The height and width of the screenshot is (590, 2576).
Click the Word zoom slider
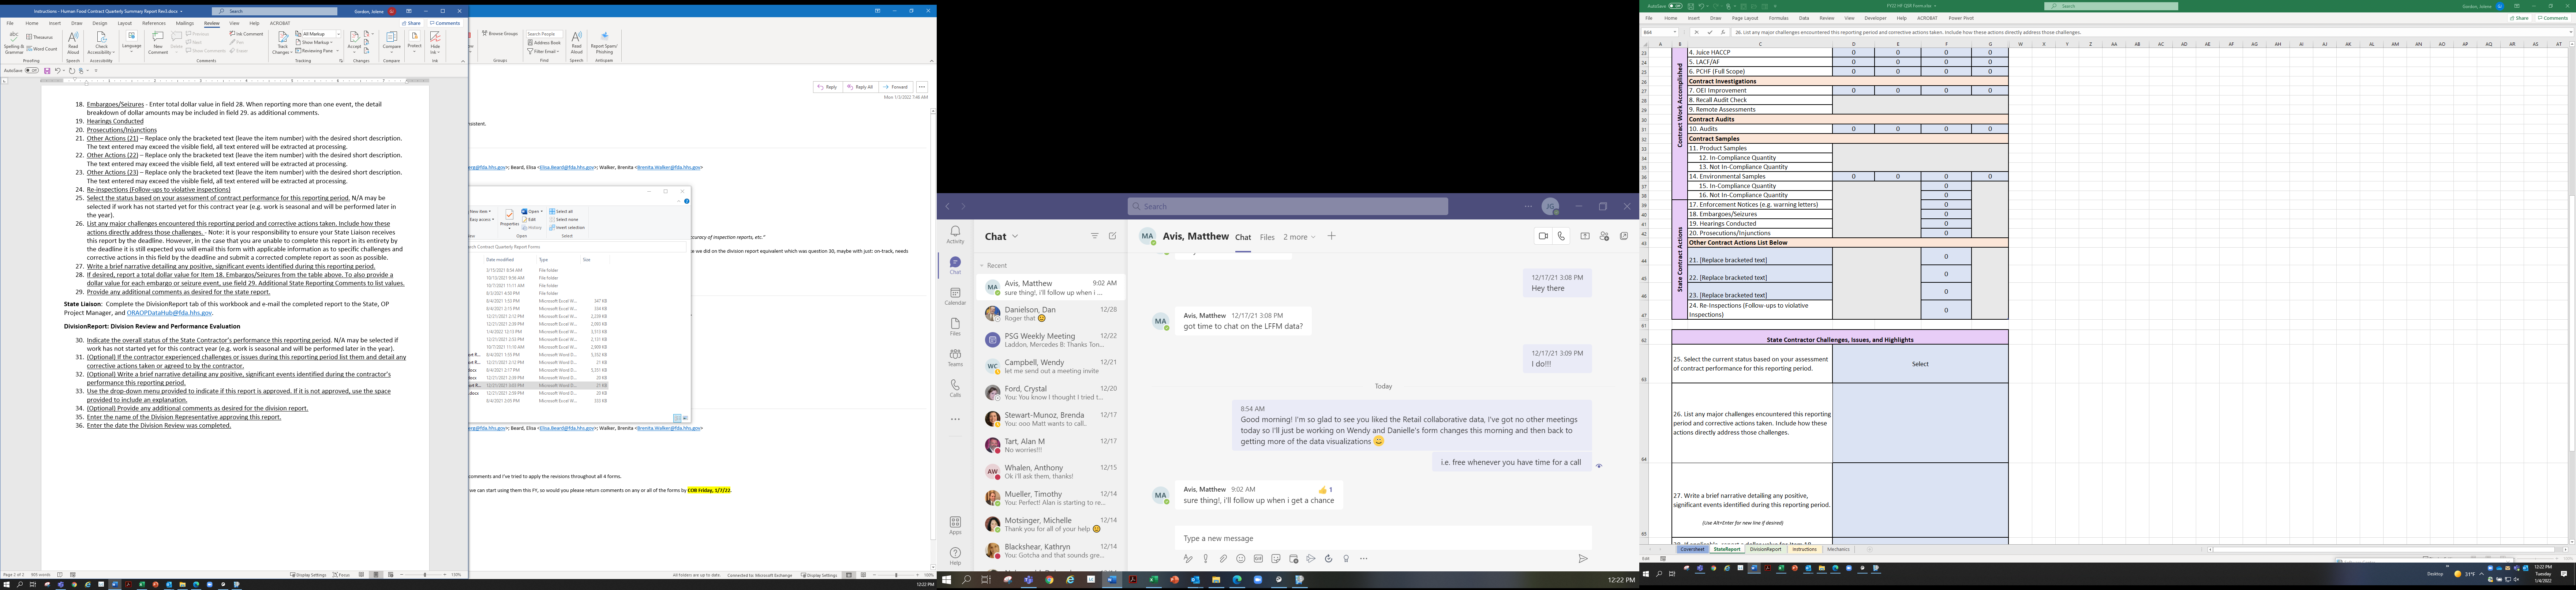point(425,575)
